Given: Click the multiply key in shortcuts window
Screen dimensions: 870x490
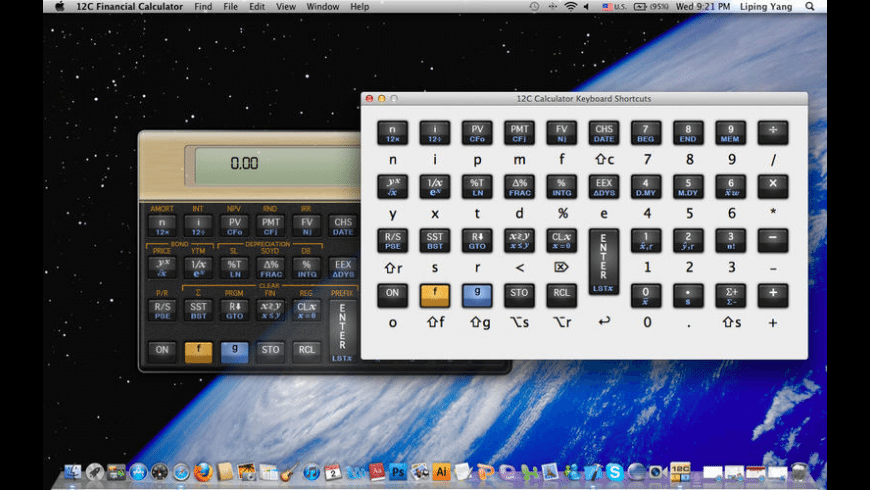Looking at the screenshot, I should coord(773,186).
